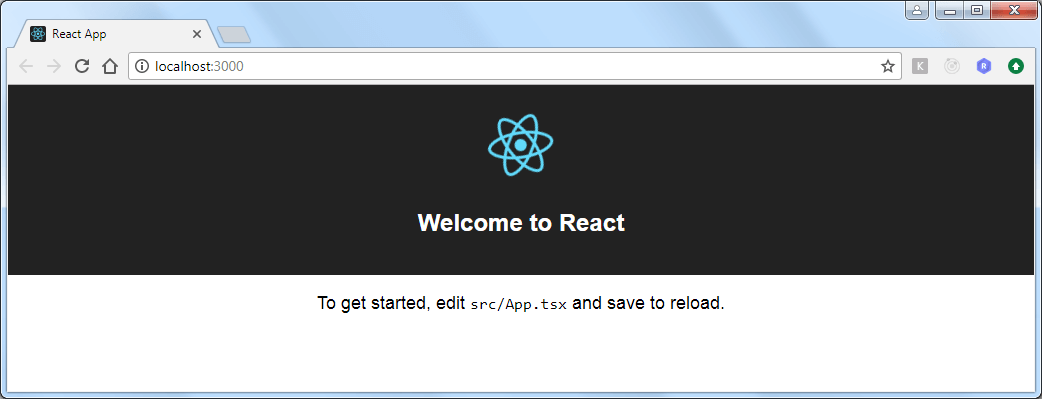Click the React favicon on the tab

[x=38, y=34]
